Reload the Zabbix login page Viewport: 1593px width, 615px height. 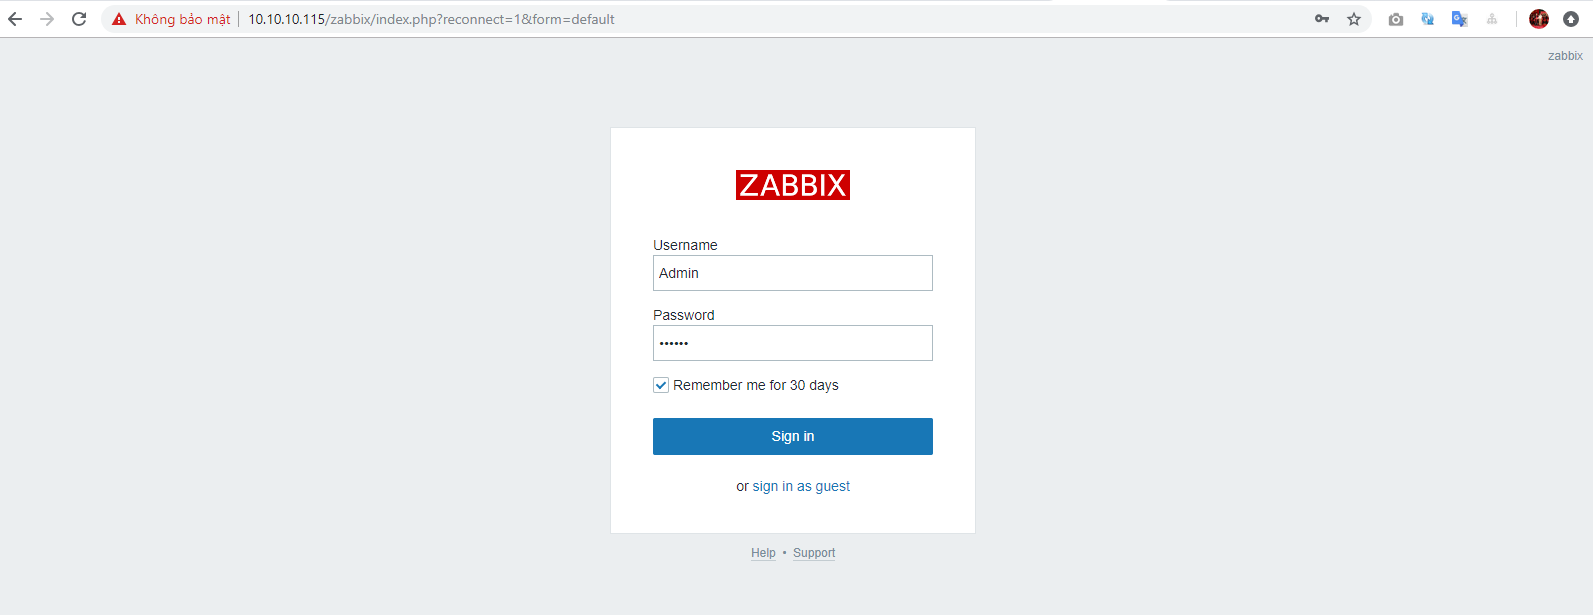click(x=79, y=19)
